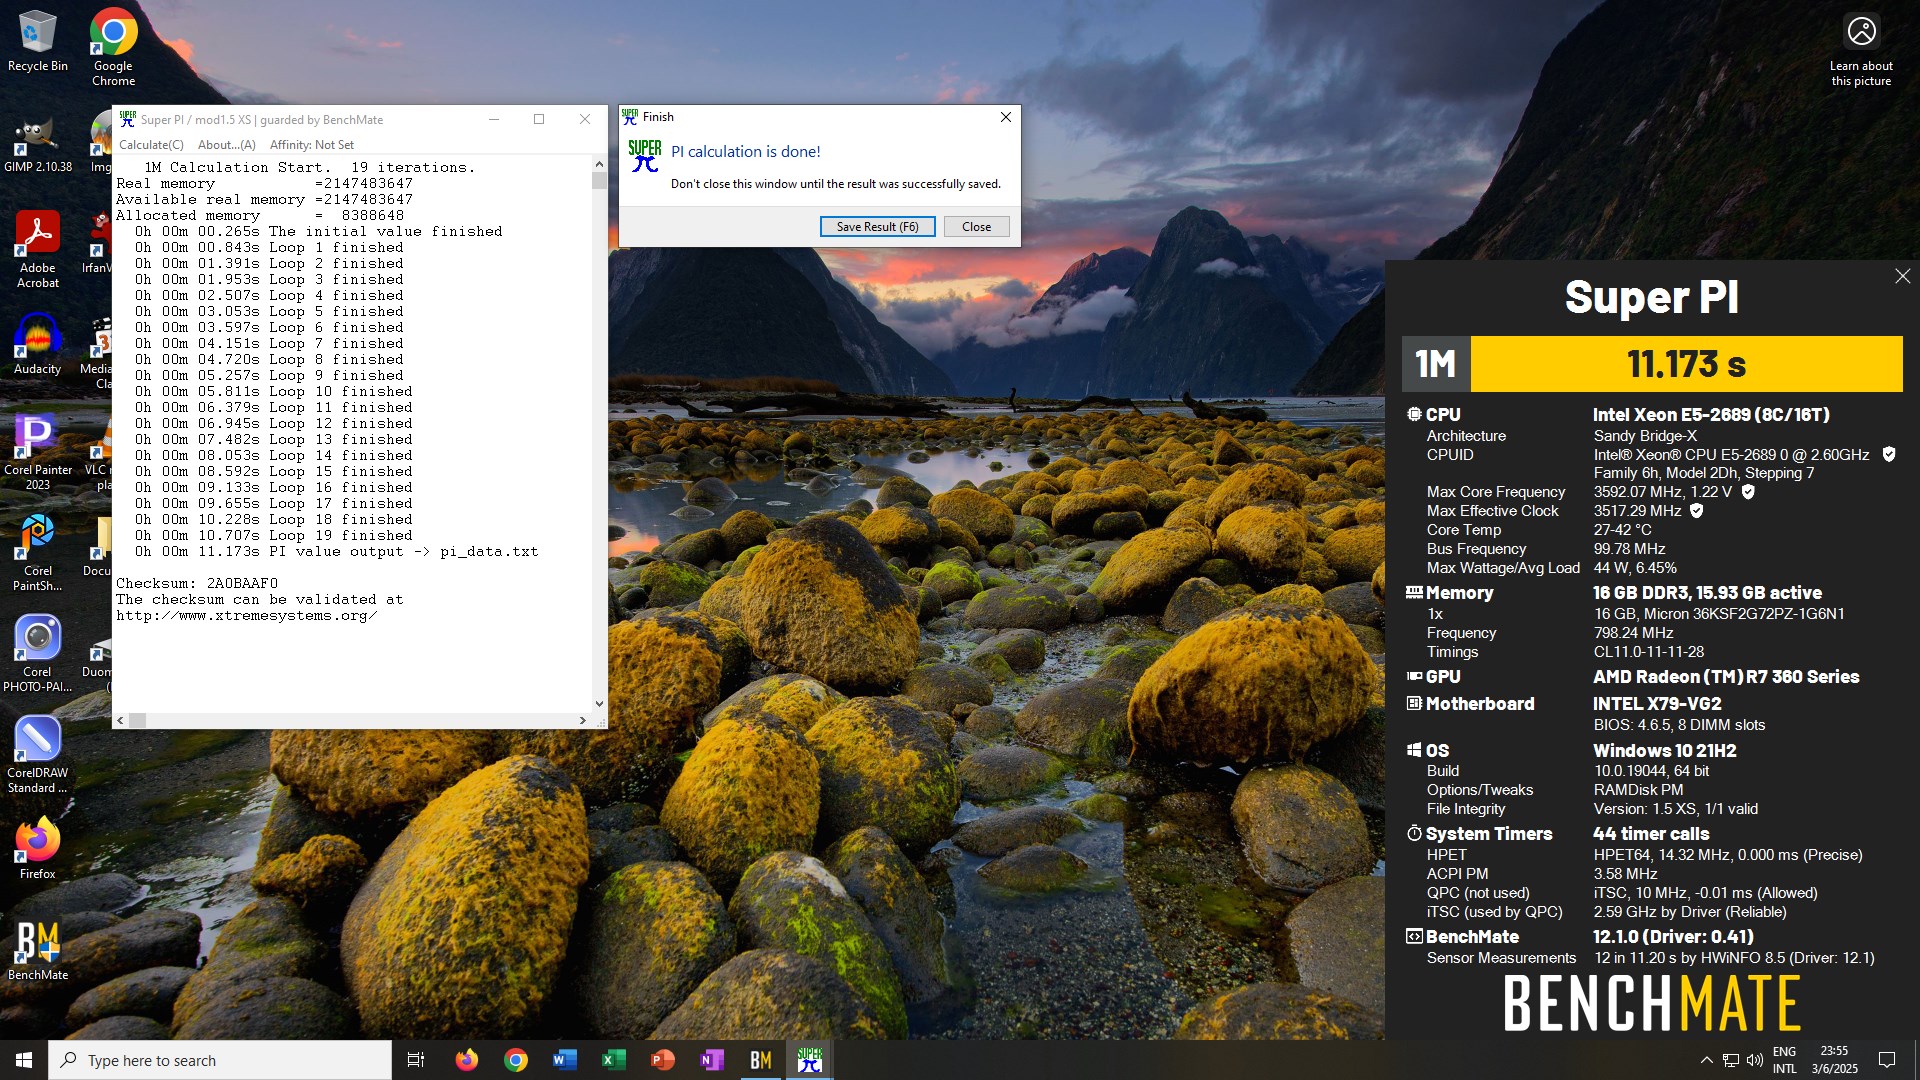Open the volume control in tray
This screenshot has width=1920, height=1080.
pyautogui.click(x=1754, y=1060)
